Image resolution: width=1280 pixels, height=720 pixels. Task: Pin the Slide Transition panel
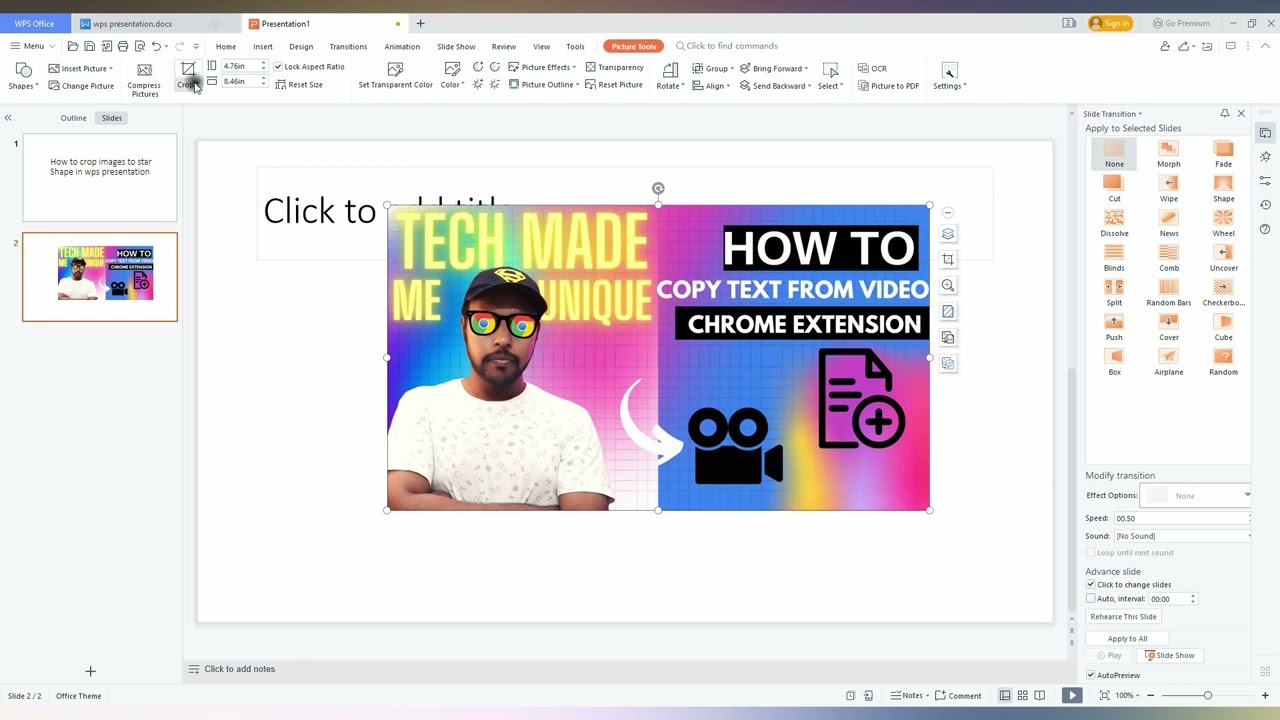pos(1224,114)
